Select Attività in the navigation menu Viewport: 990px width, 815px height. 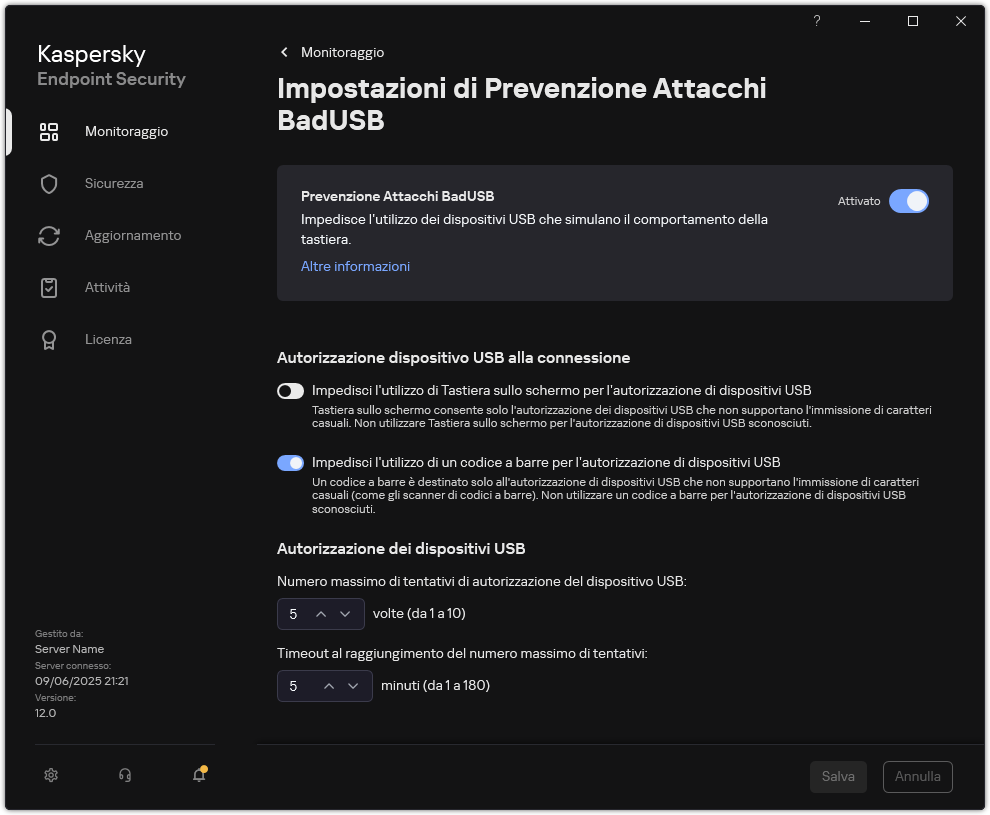coord(107,287)
